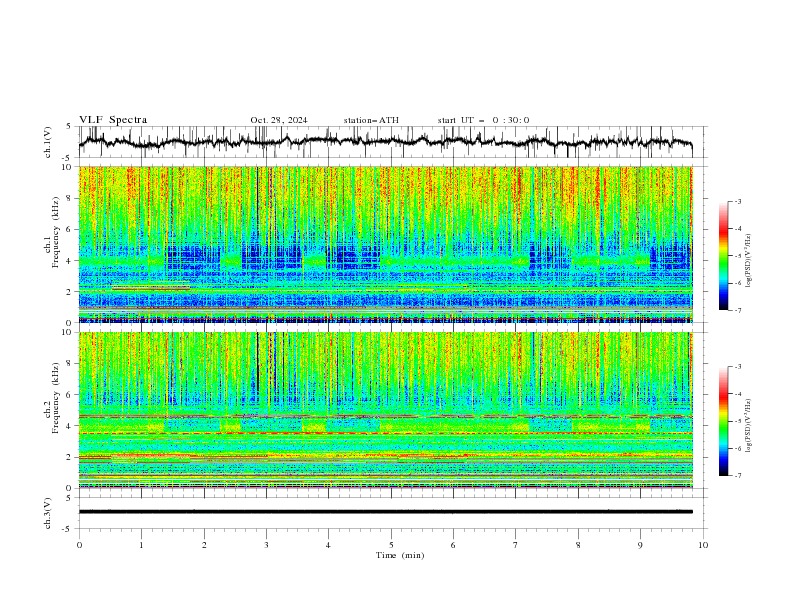Click time axis tick label "2"
Image resolution: width=792 pixels, height=612 pixels.
tap(204, 545)
